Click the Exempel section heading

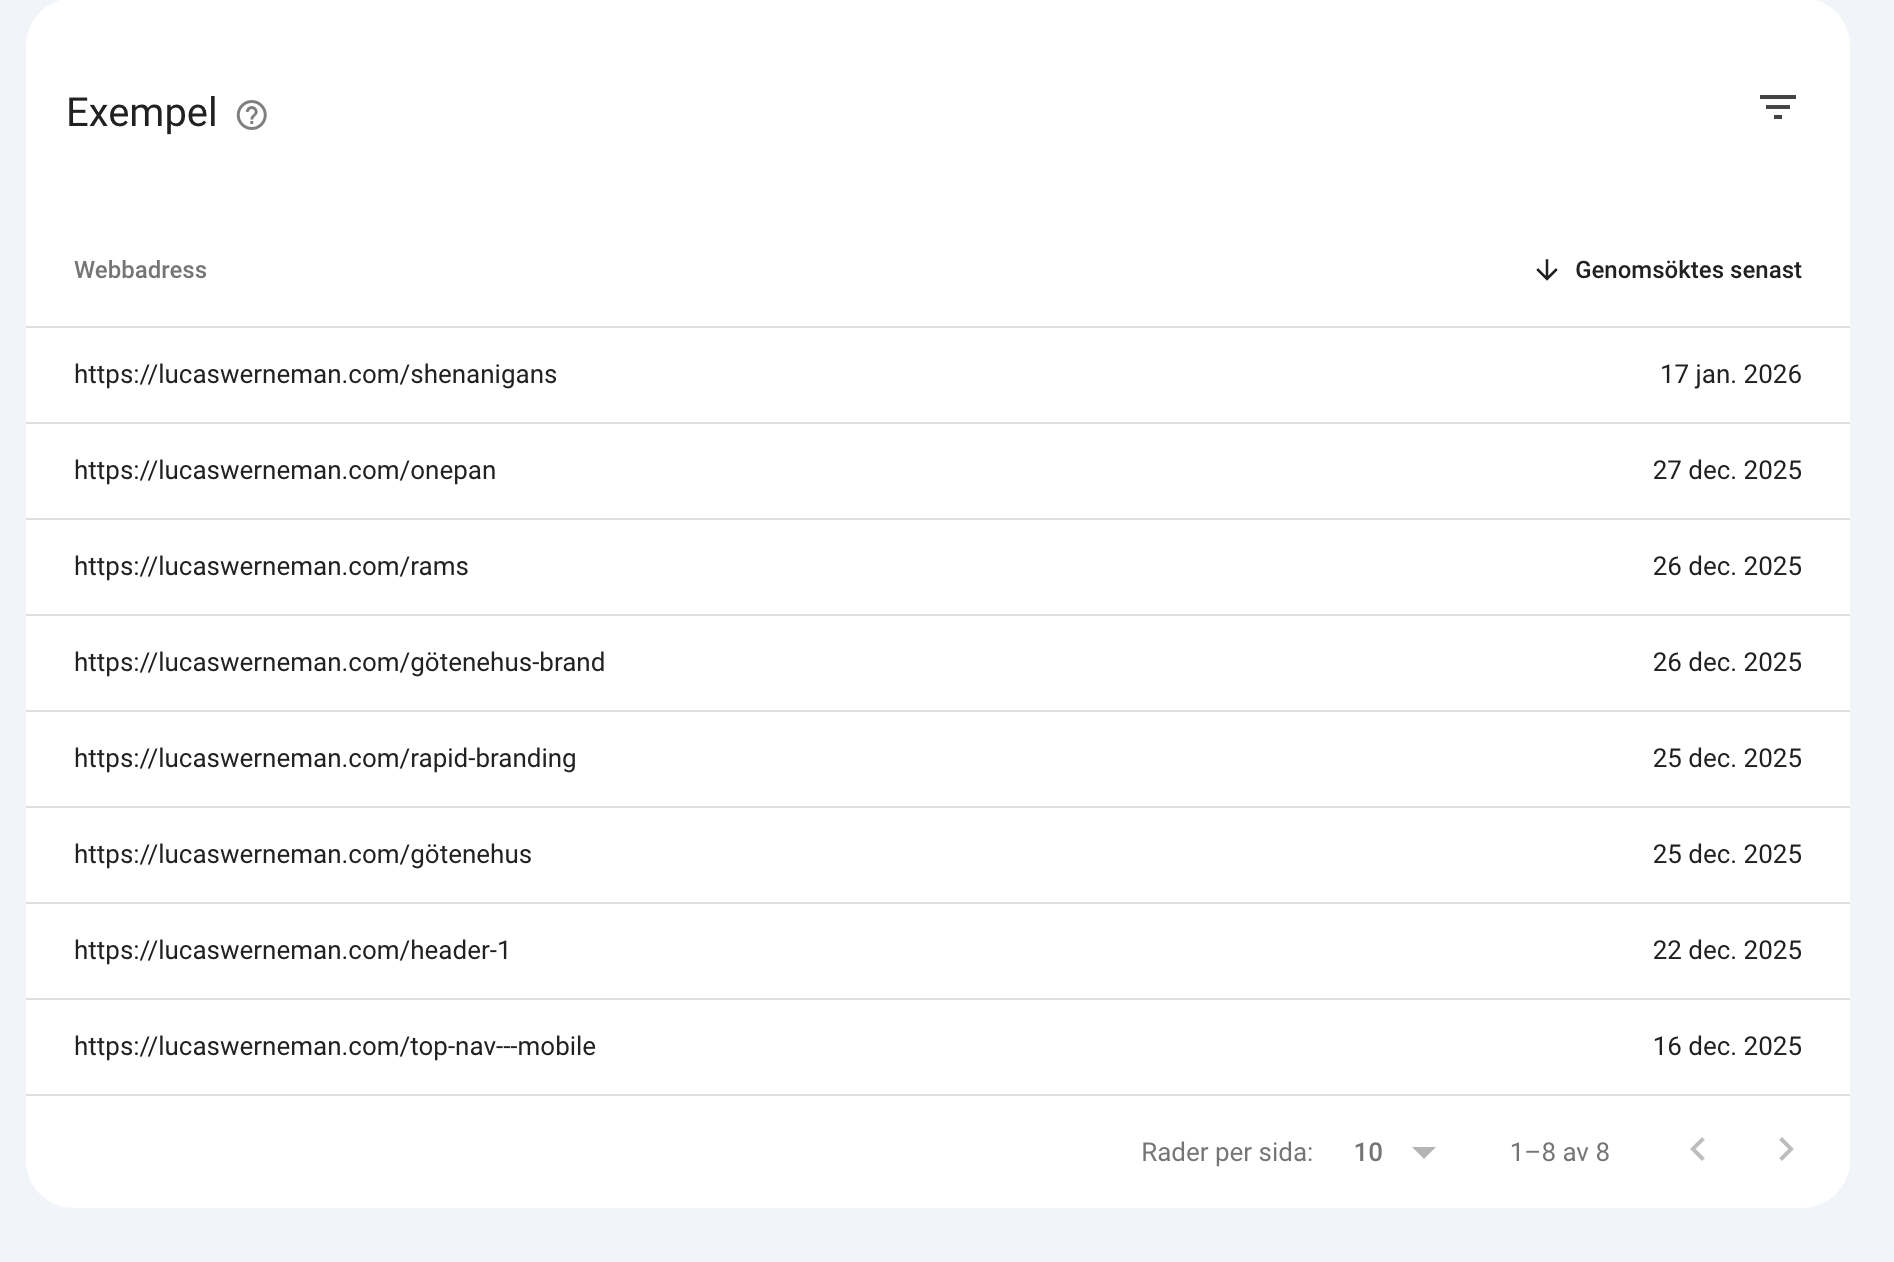tap(142, 113)
